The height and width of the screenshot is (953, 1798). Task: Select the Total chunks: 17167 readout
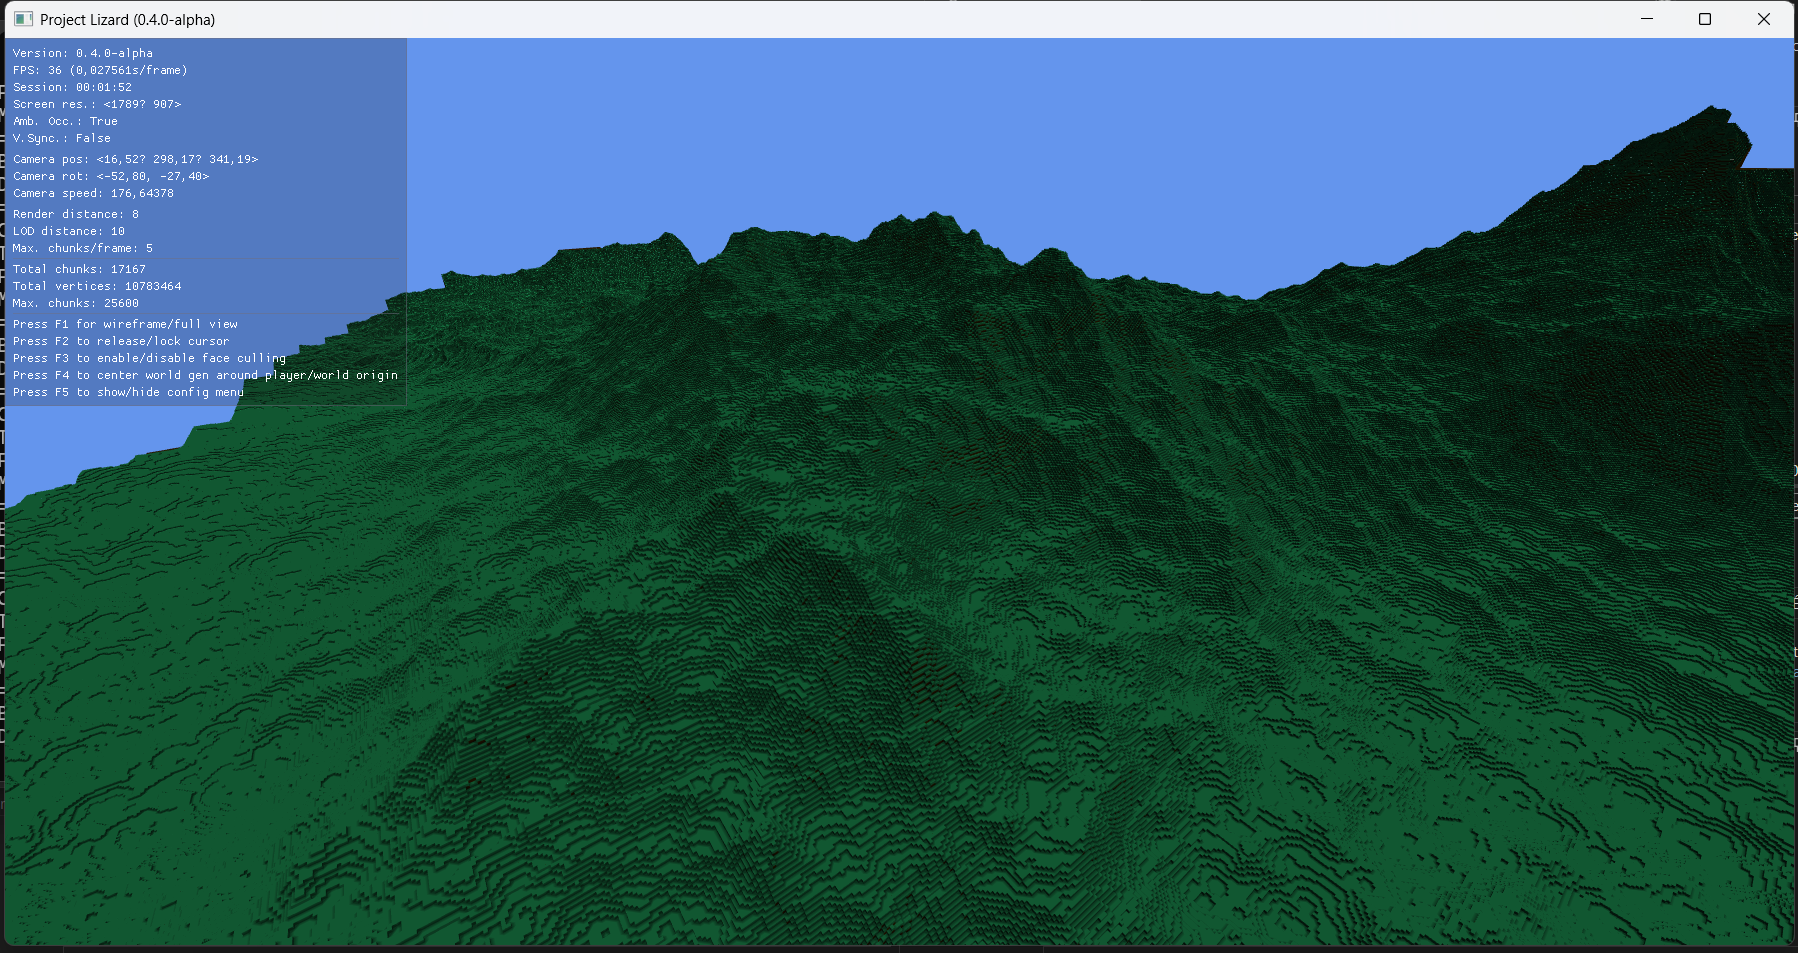[79, 269]
